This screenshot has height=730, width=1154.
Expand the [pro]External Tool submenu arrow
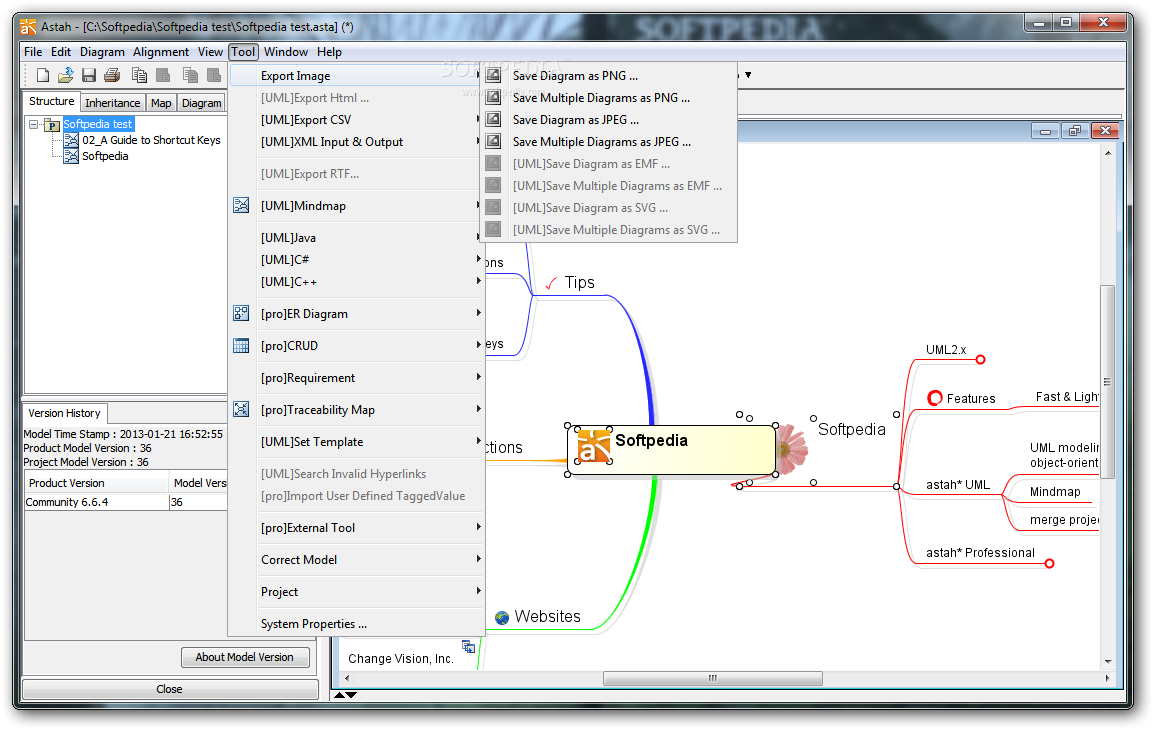point(478,527)
